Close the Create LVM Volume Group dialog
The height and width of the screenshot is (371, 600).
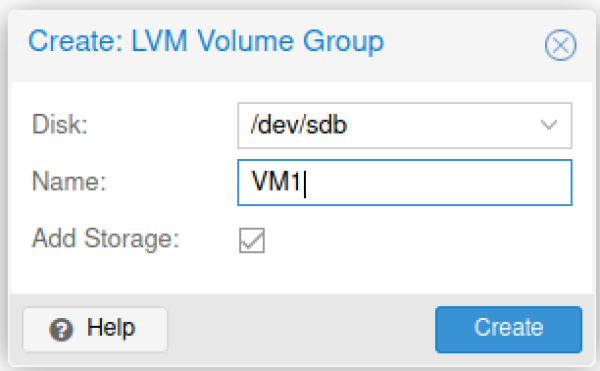pos(561,45)
